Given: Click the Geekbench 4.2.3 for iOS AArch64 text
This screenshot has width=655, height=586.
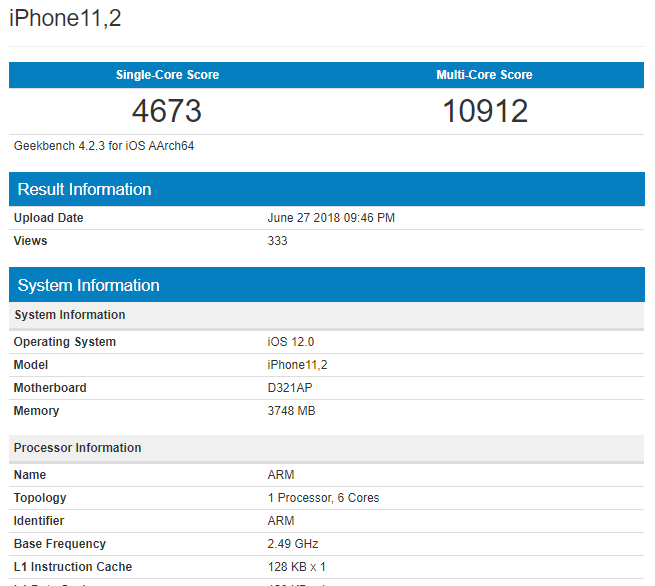Looking at the screenshot, I should [x=104, y=146].
